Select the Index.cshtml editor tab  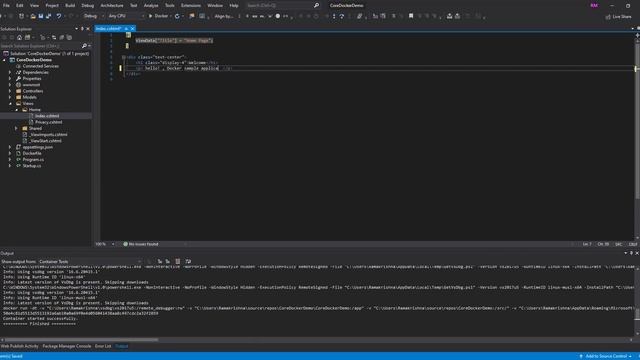109,29
